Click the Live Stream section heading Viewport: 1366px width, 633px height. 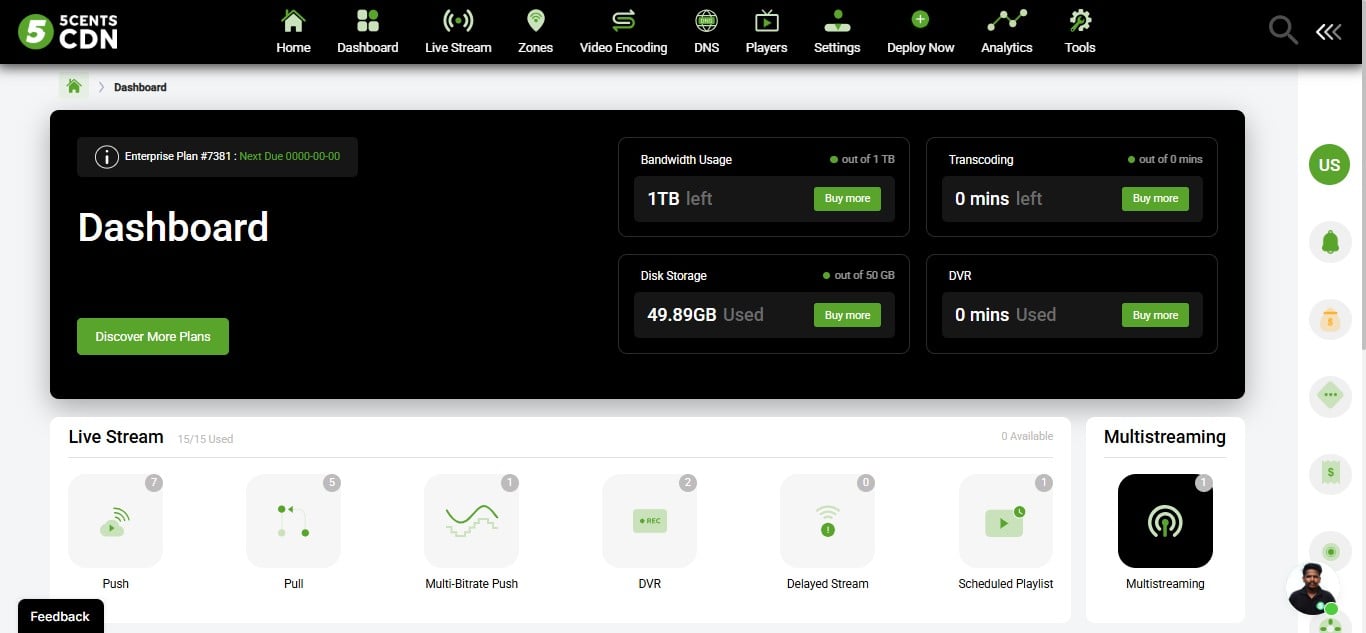pyautogui.click(x=116, y=437)
